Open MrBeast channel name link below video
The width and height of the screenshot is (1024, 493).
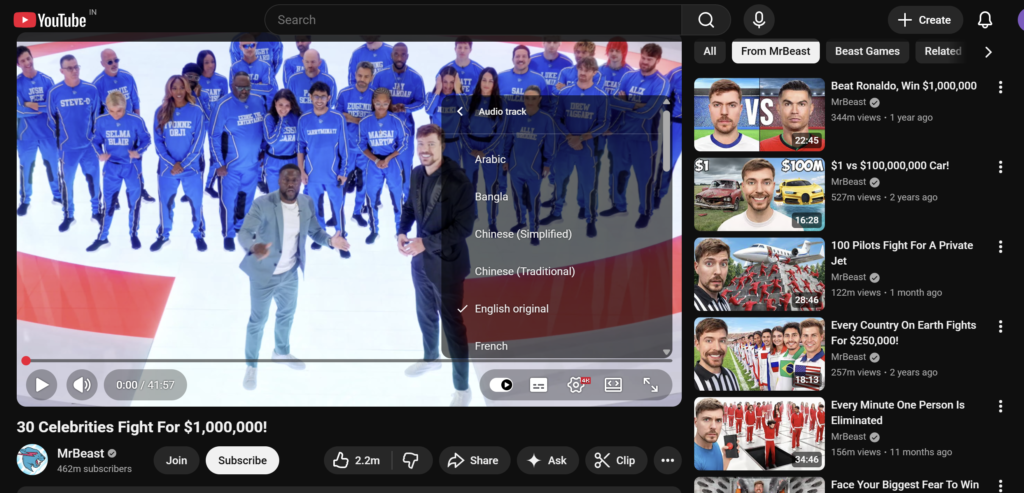tap(80, 453)
